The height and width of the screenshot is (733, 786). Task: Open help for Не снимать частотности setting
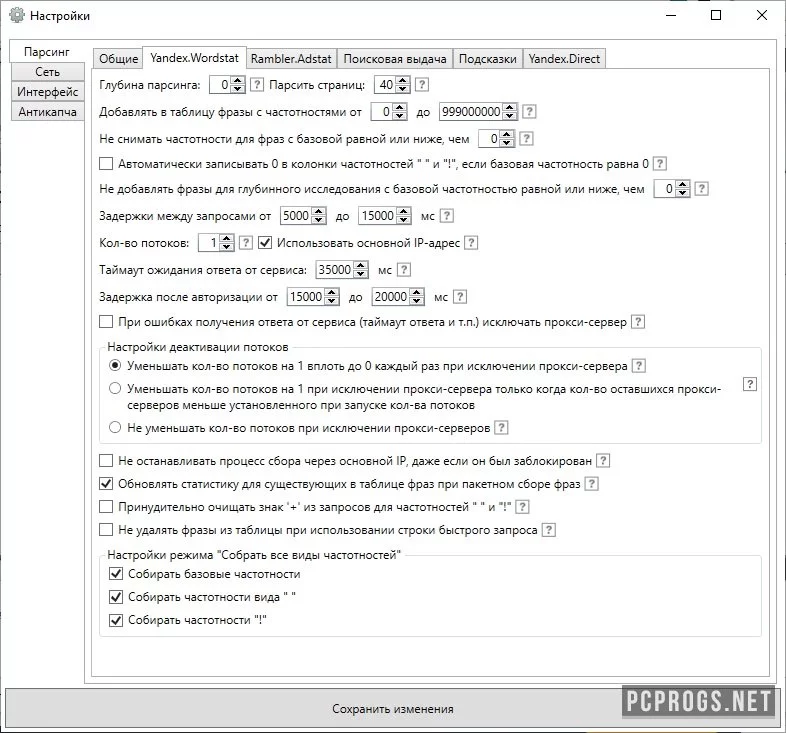(526, 138)
